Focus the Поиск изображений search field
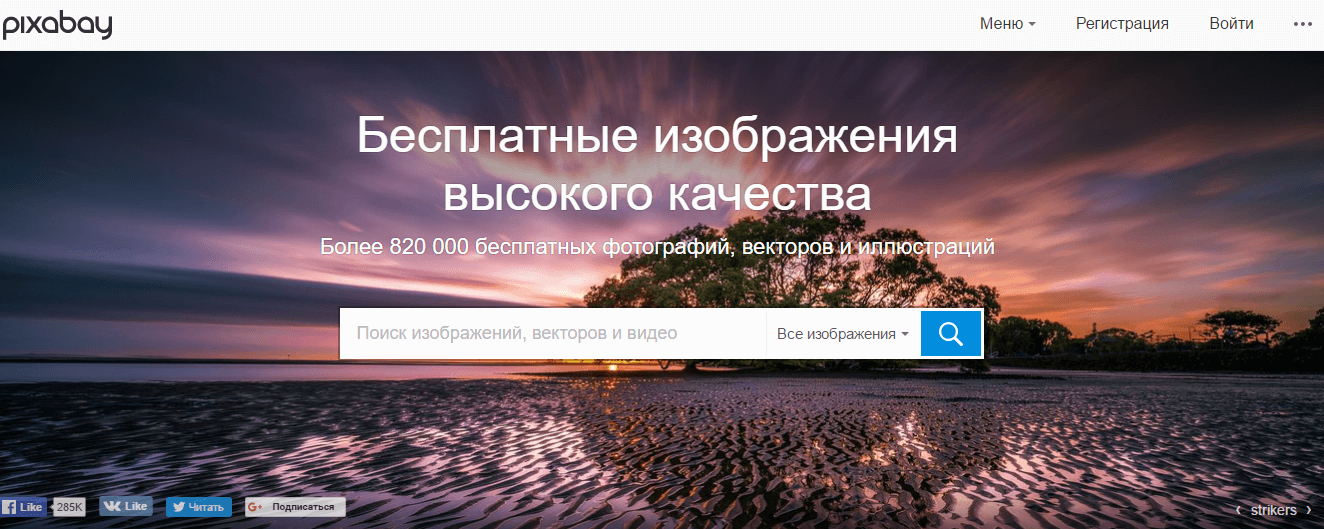The height and width of the screenshot is (529, 1324). [553, 334]
